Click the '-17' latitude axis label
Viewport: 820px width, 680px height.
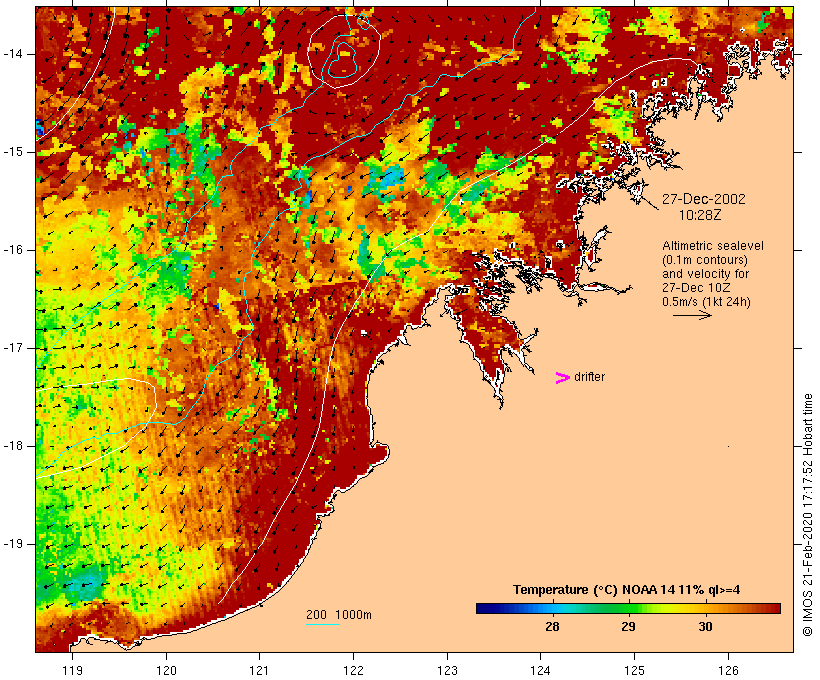(13, 348)
